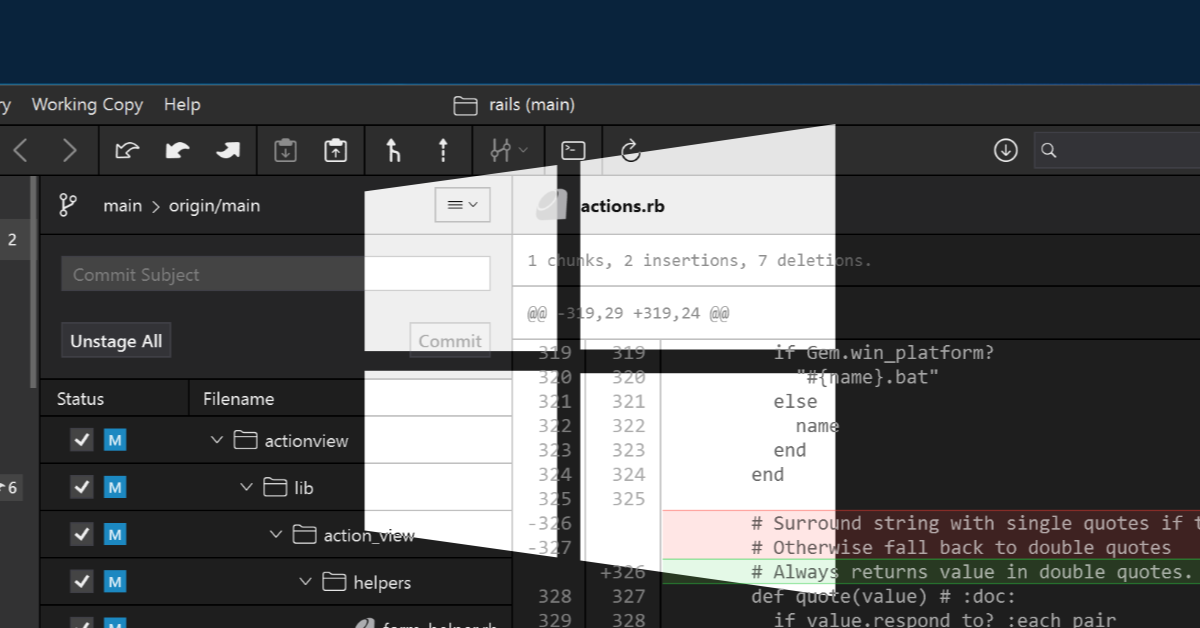This screenshot has height=628, width=1200.
Task: Collapse the actionview folder tree
Action: pos(217,439)
